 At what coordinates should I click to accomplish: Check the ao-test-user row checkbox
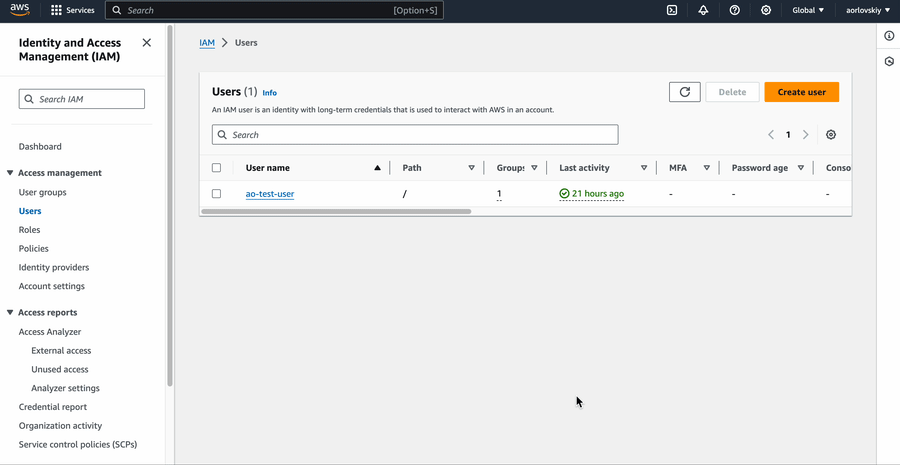[216, 194]
